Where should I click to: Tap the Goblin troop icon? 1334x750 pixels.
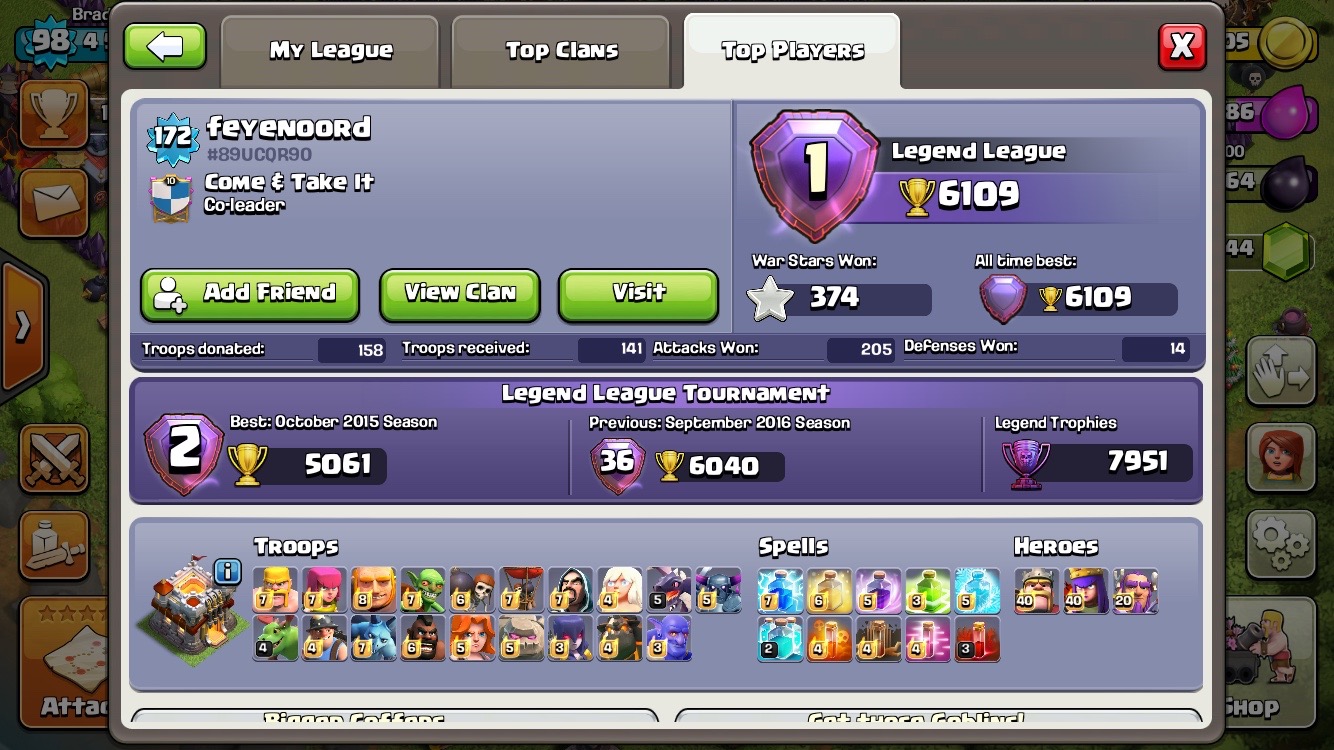[x=423, y=590]
